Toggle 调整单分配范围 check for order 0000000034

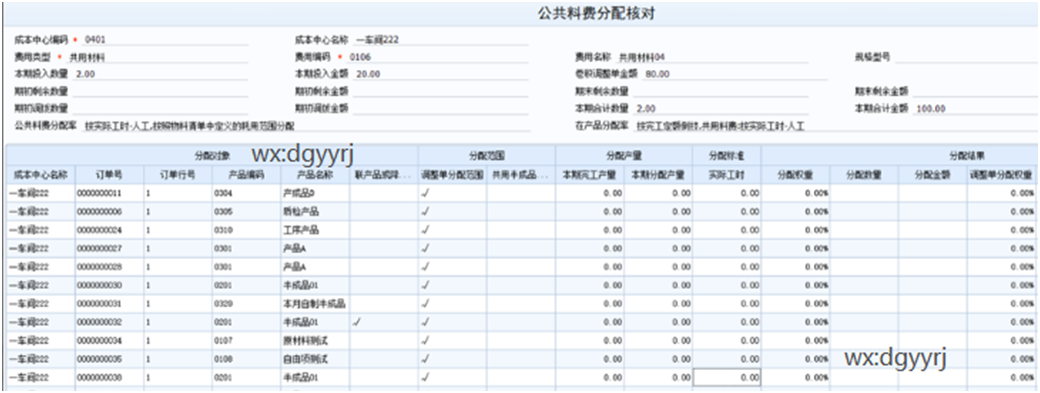425,340
